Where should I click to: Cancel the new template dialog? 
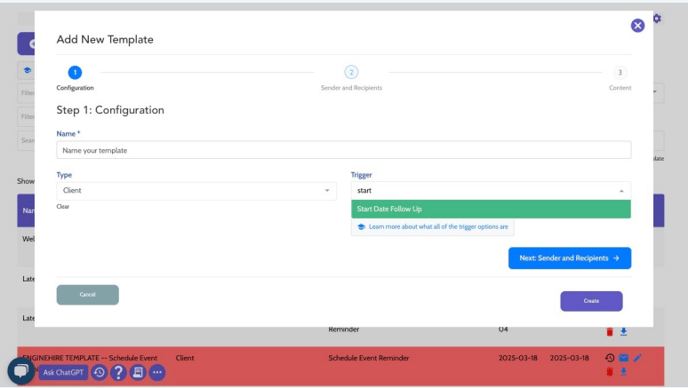coord(87,295)
